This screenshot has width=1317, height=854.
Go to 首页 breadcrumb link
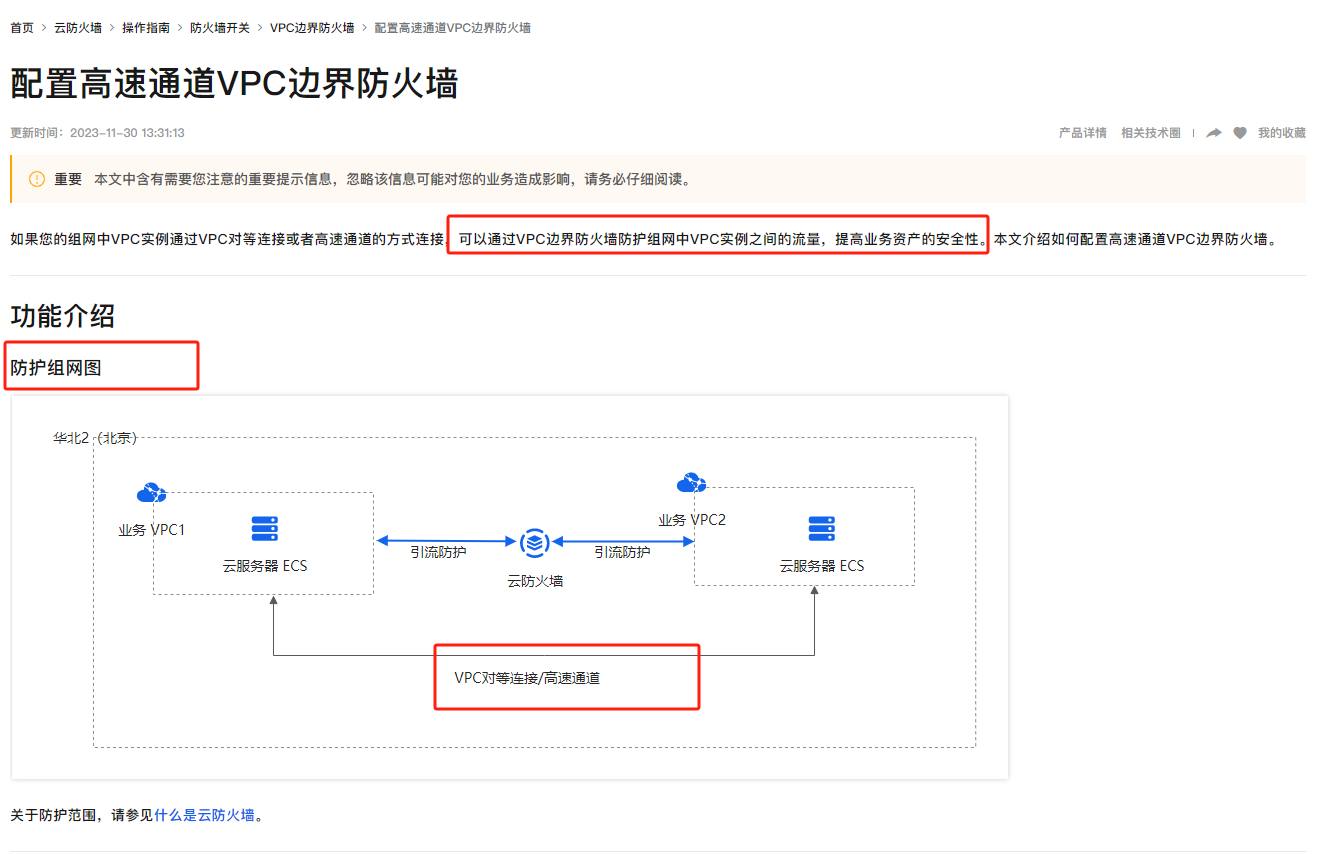22,28
